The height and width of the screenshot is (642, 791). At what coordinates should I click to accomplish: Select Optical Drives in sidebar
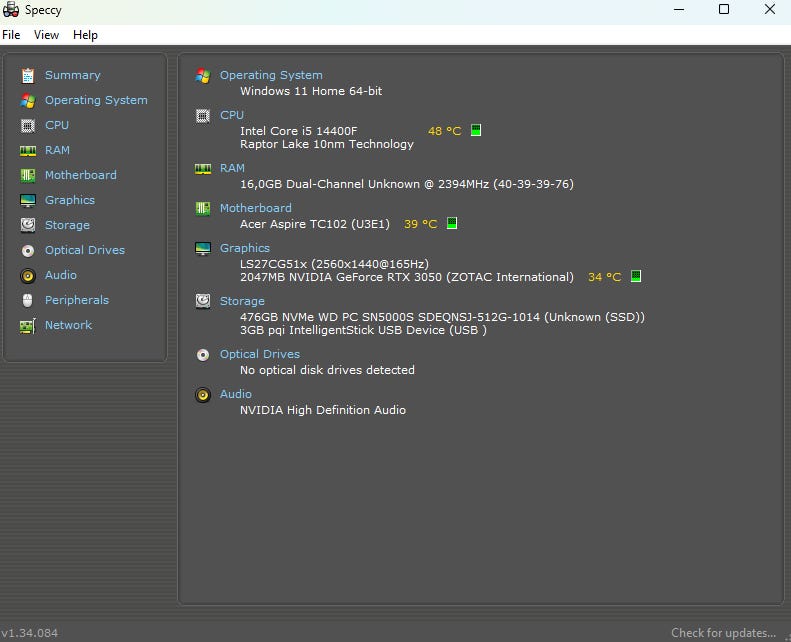[85, 250]
